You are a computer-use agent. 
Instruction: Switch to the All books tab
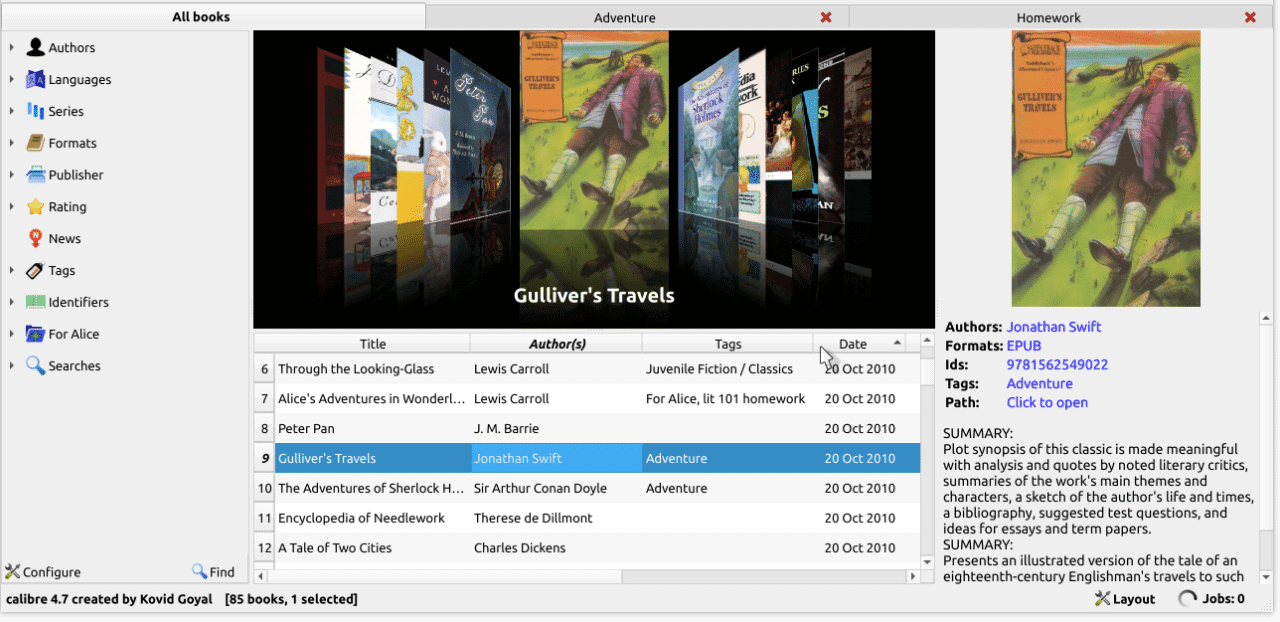click(x=213, y=16)
